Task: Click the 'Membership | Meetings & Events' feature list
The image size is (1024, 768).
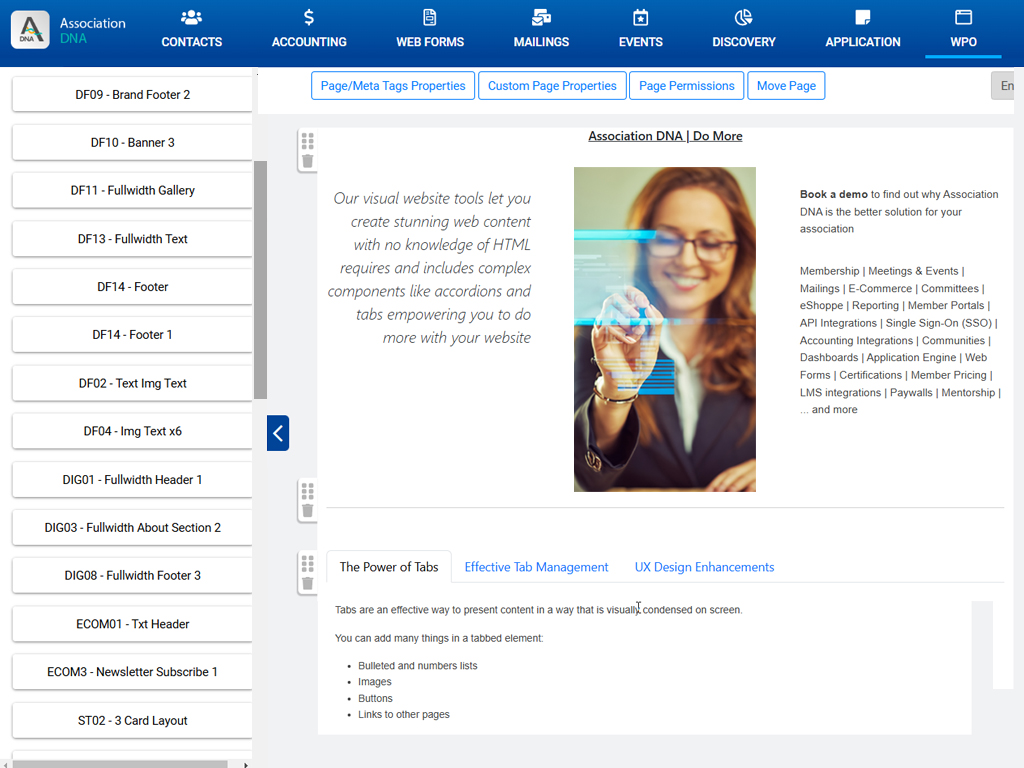Action: (900, 340)
